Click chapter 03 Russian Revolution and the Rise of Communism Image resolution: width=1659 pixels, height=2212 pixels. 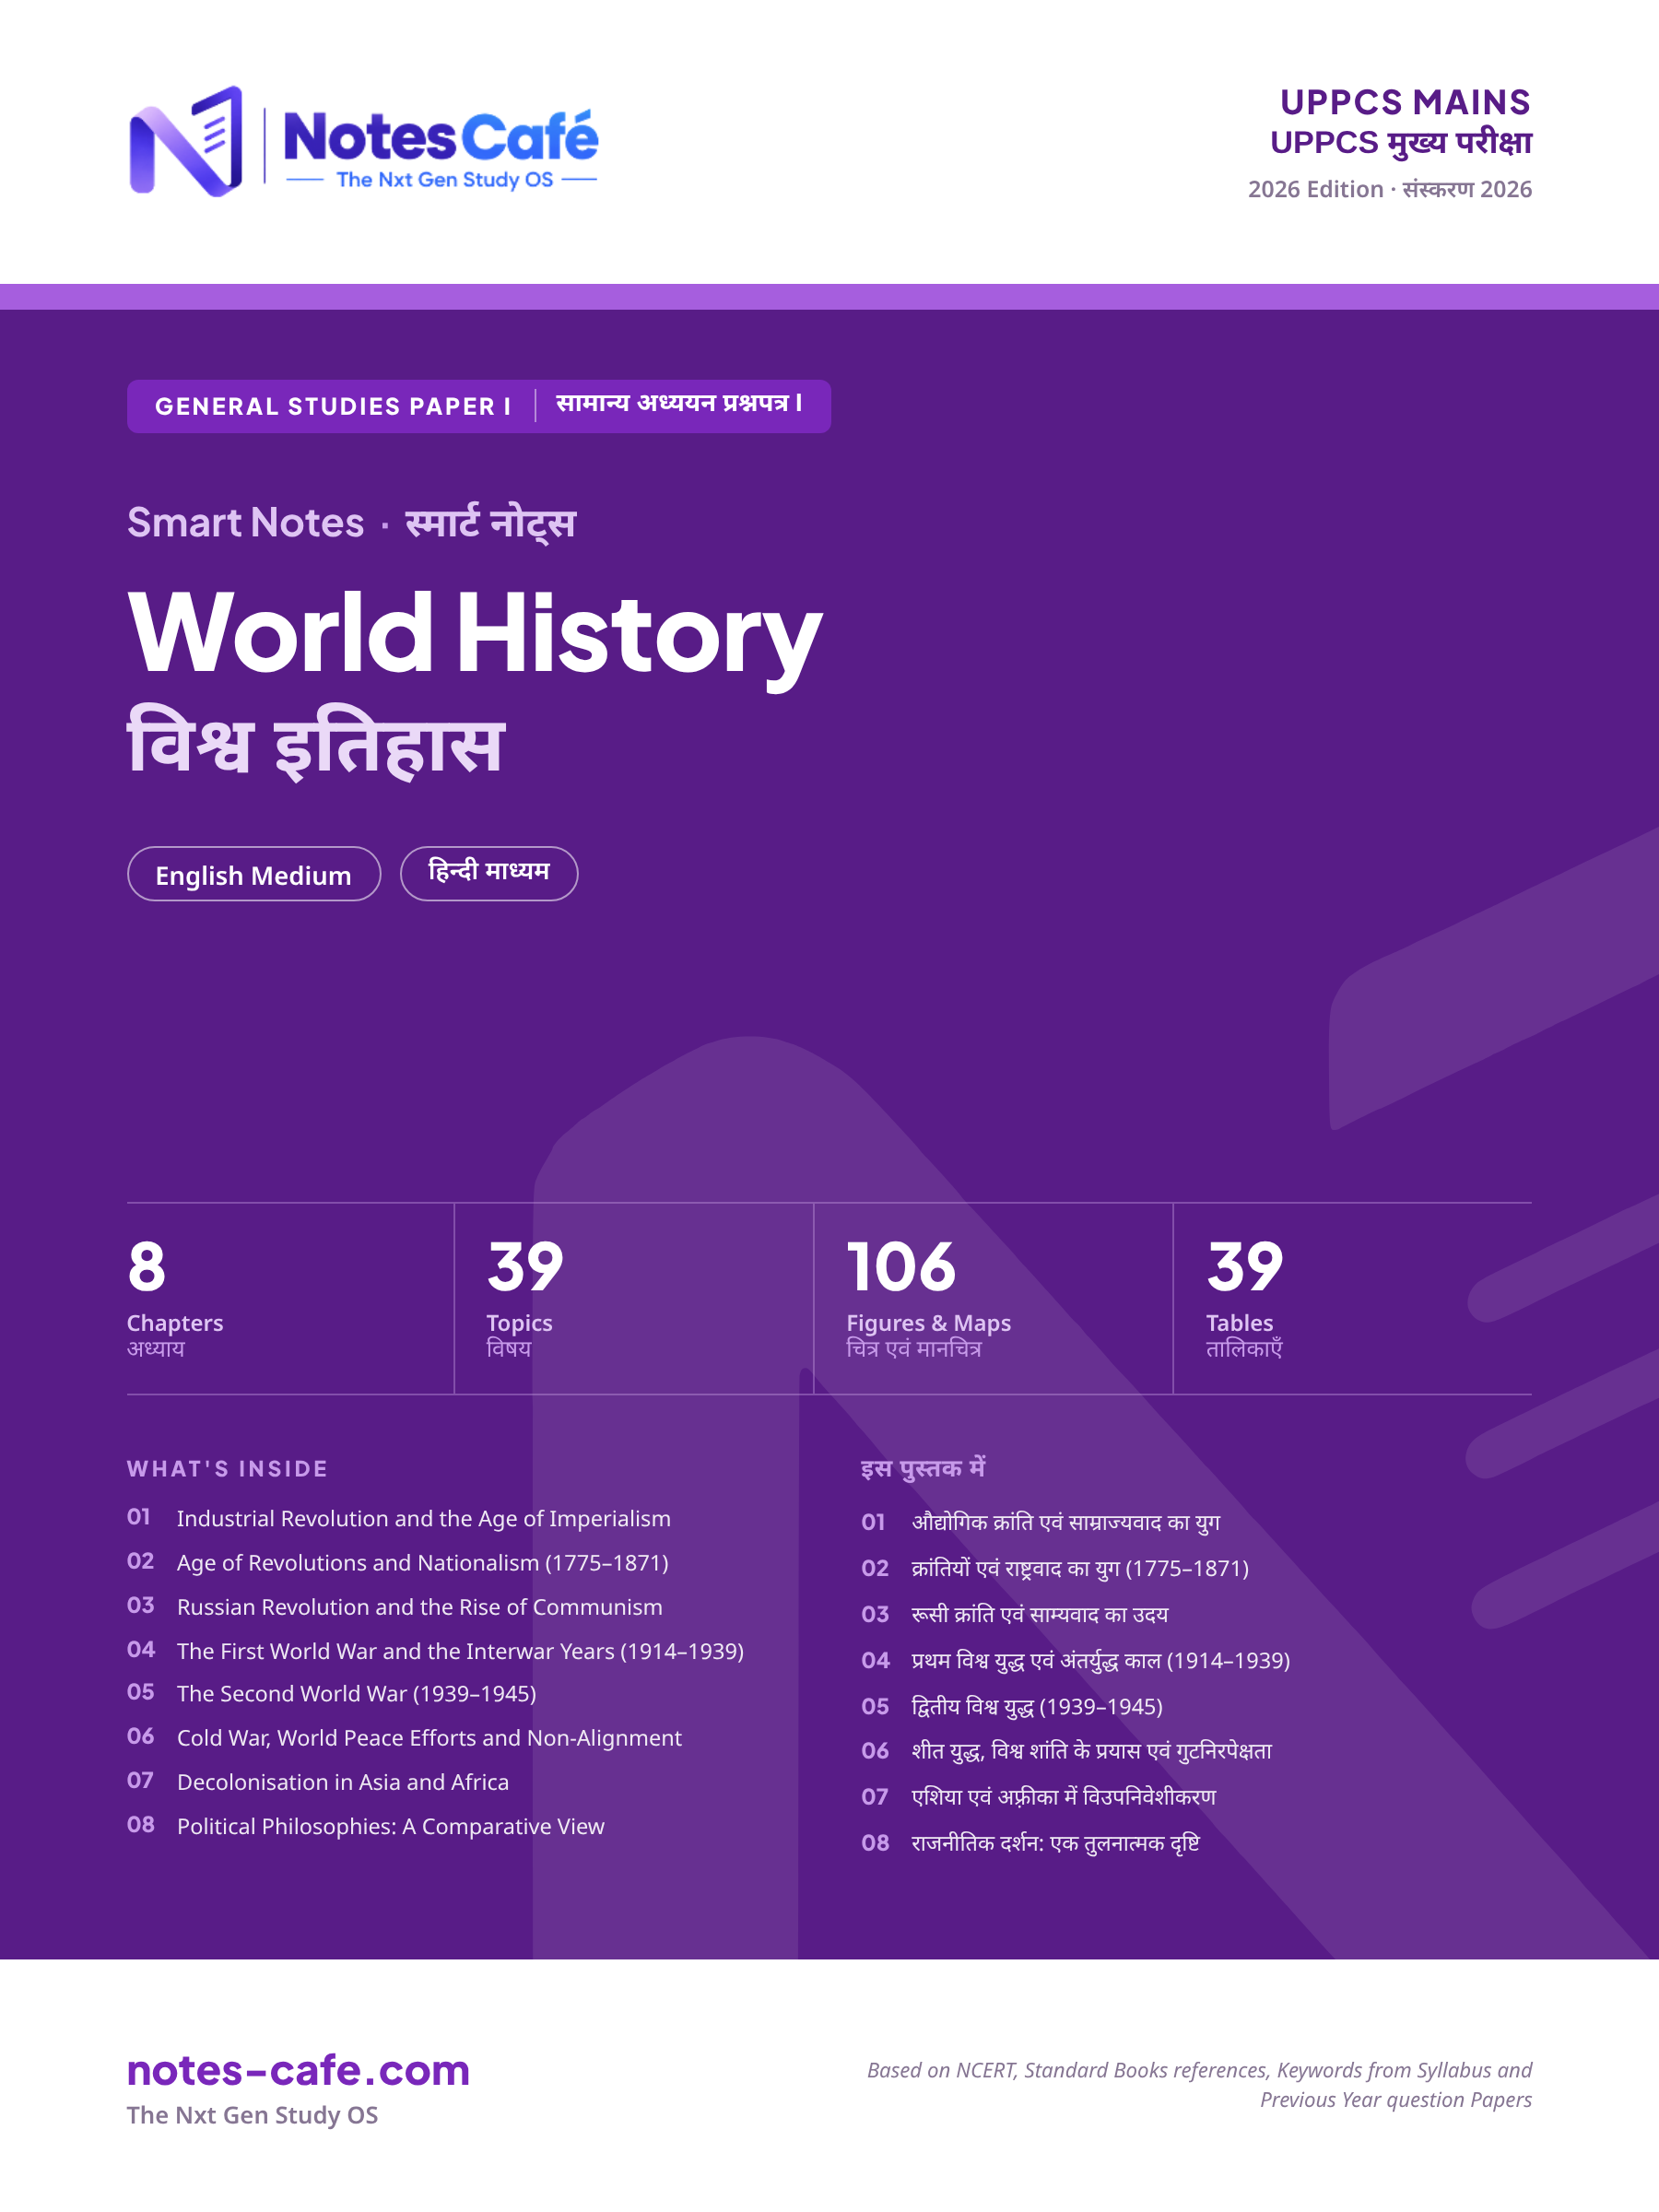pyautogui.click(x=395, y=1606)
